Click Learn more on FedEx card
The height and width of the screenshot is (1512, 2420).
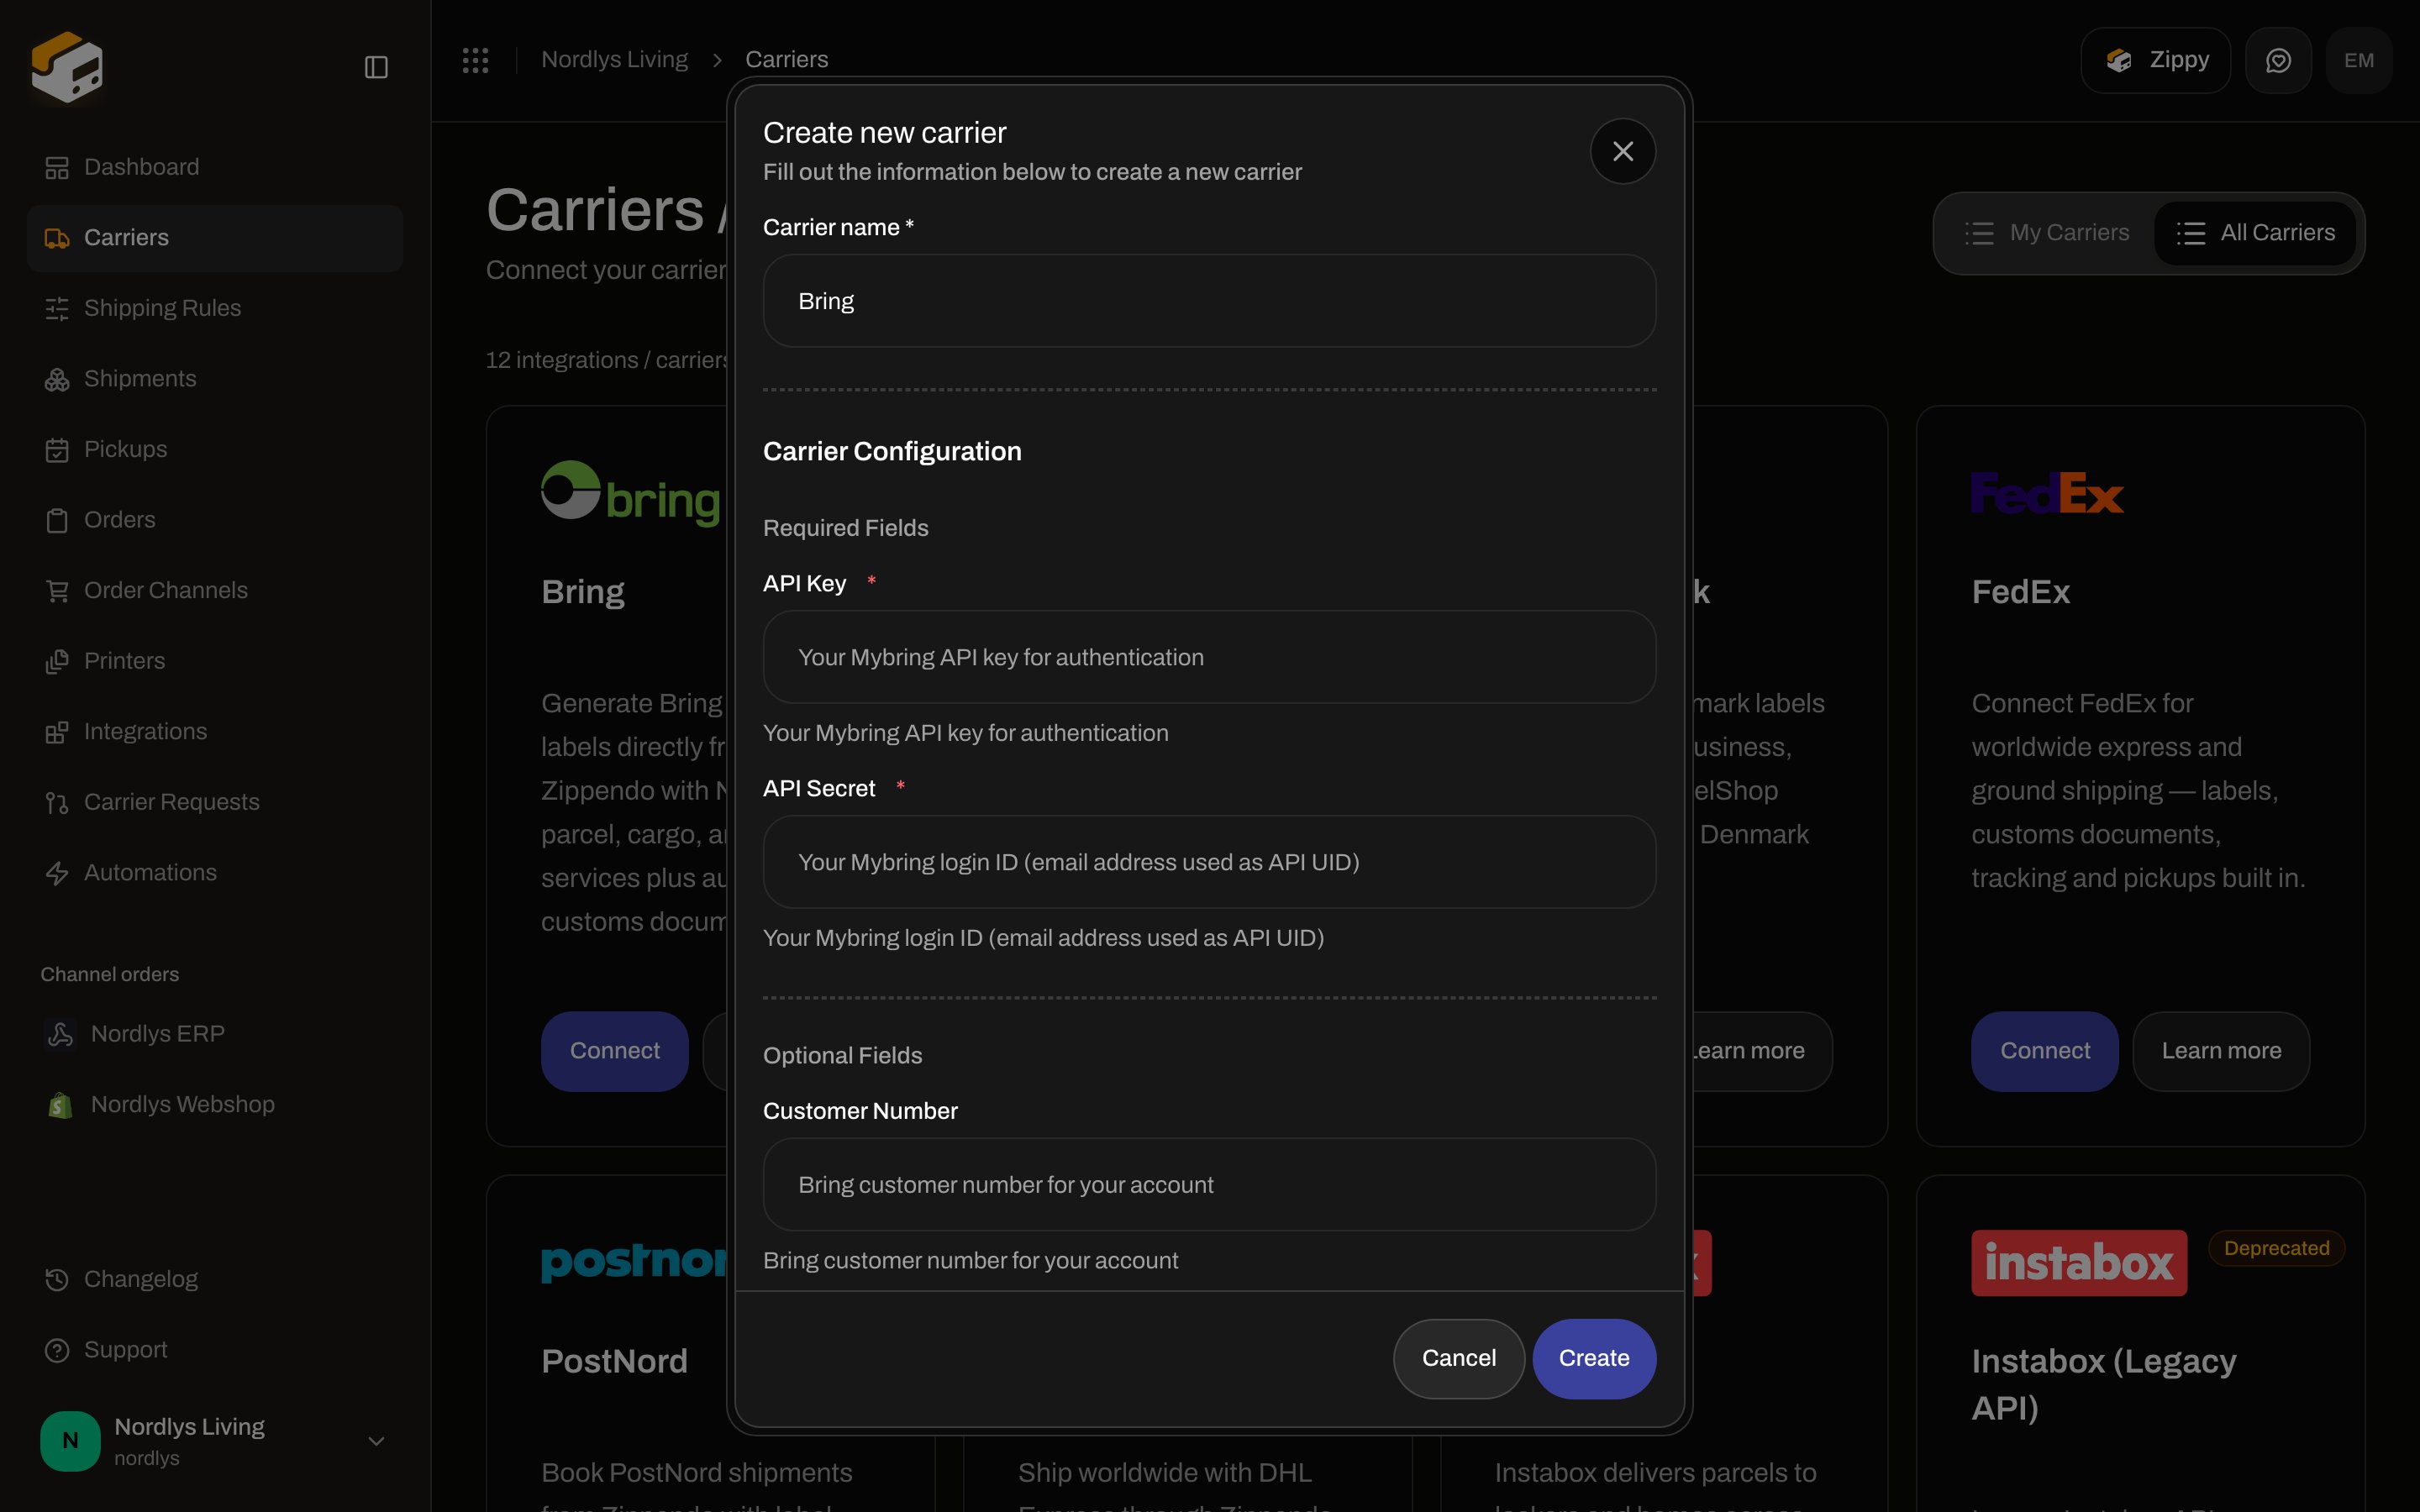tap(2221, 1051)
